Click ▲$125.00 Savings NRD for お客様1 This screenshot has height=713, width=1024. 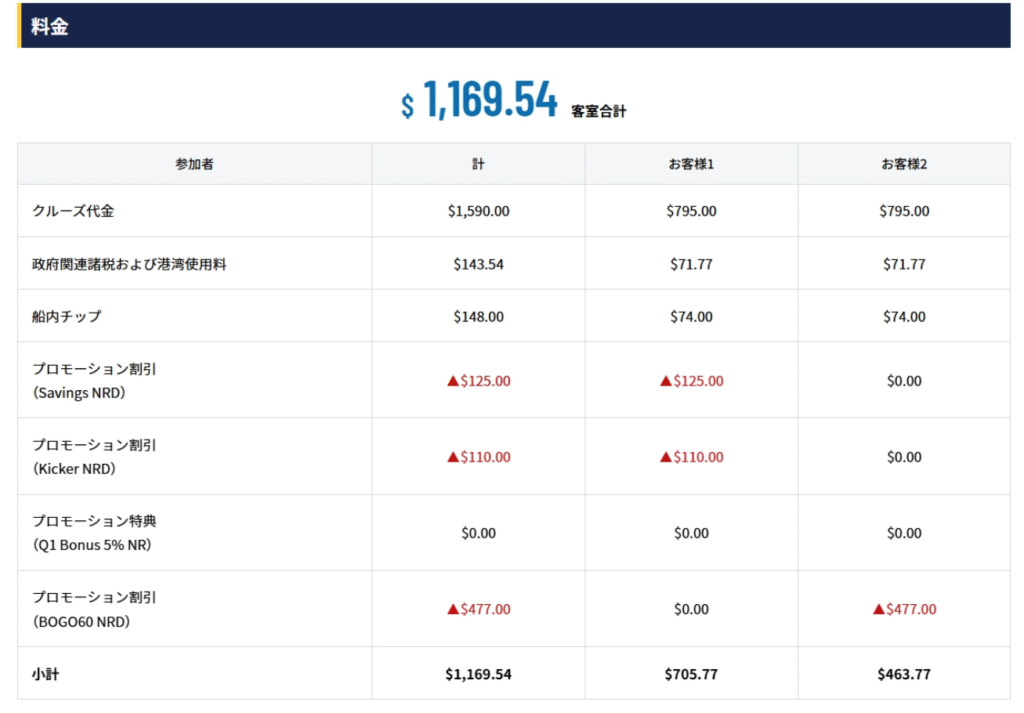point(691,381)
